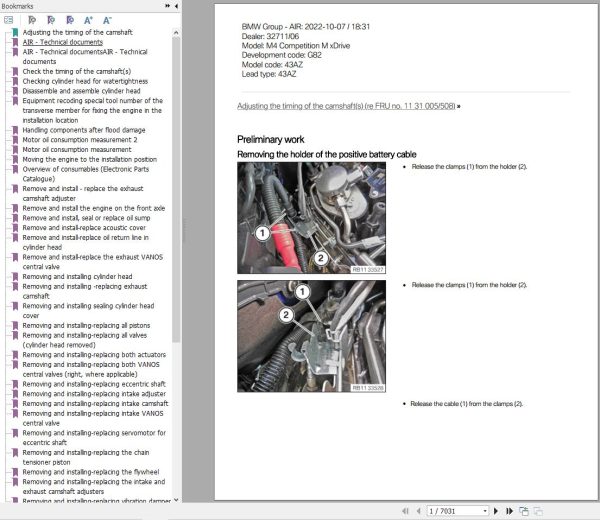Click the grayed next view icon in status bar
The height and width of the screenshot is (520, 600).
(538, 511)
